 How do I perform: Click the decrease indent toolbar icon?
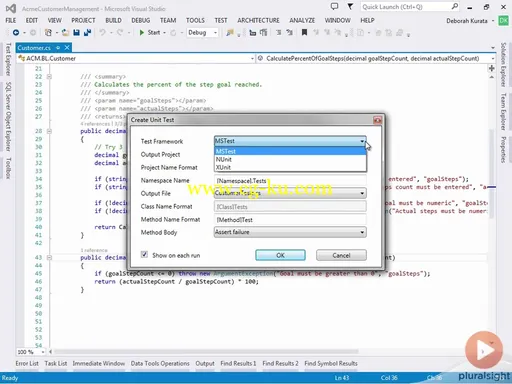coord(253,33)
